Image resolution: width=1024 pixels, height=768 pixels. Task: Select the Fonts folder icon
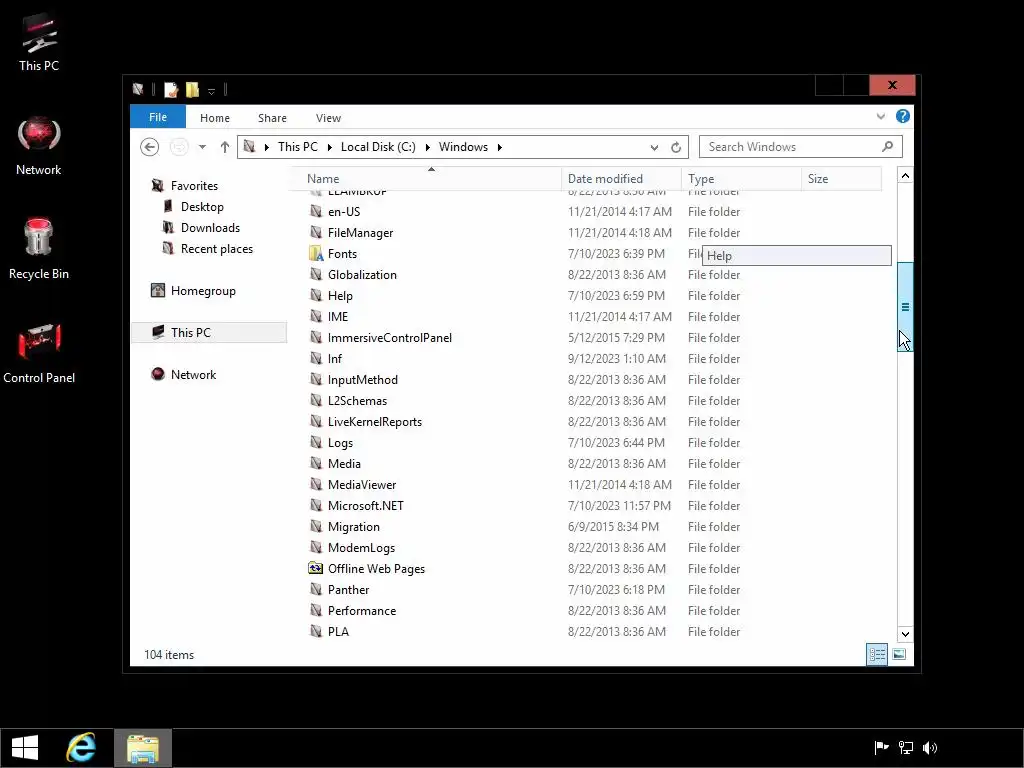pyautogui.click(x=316, y=253)
